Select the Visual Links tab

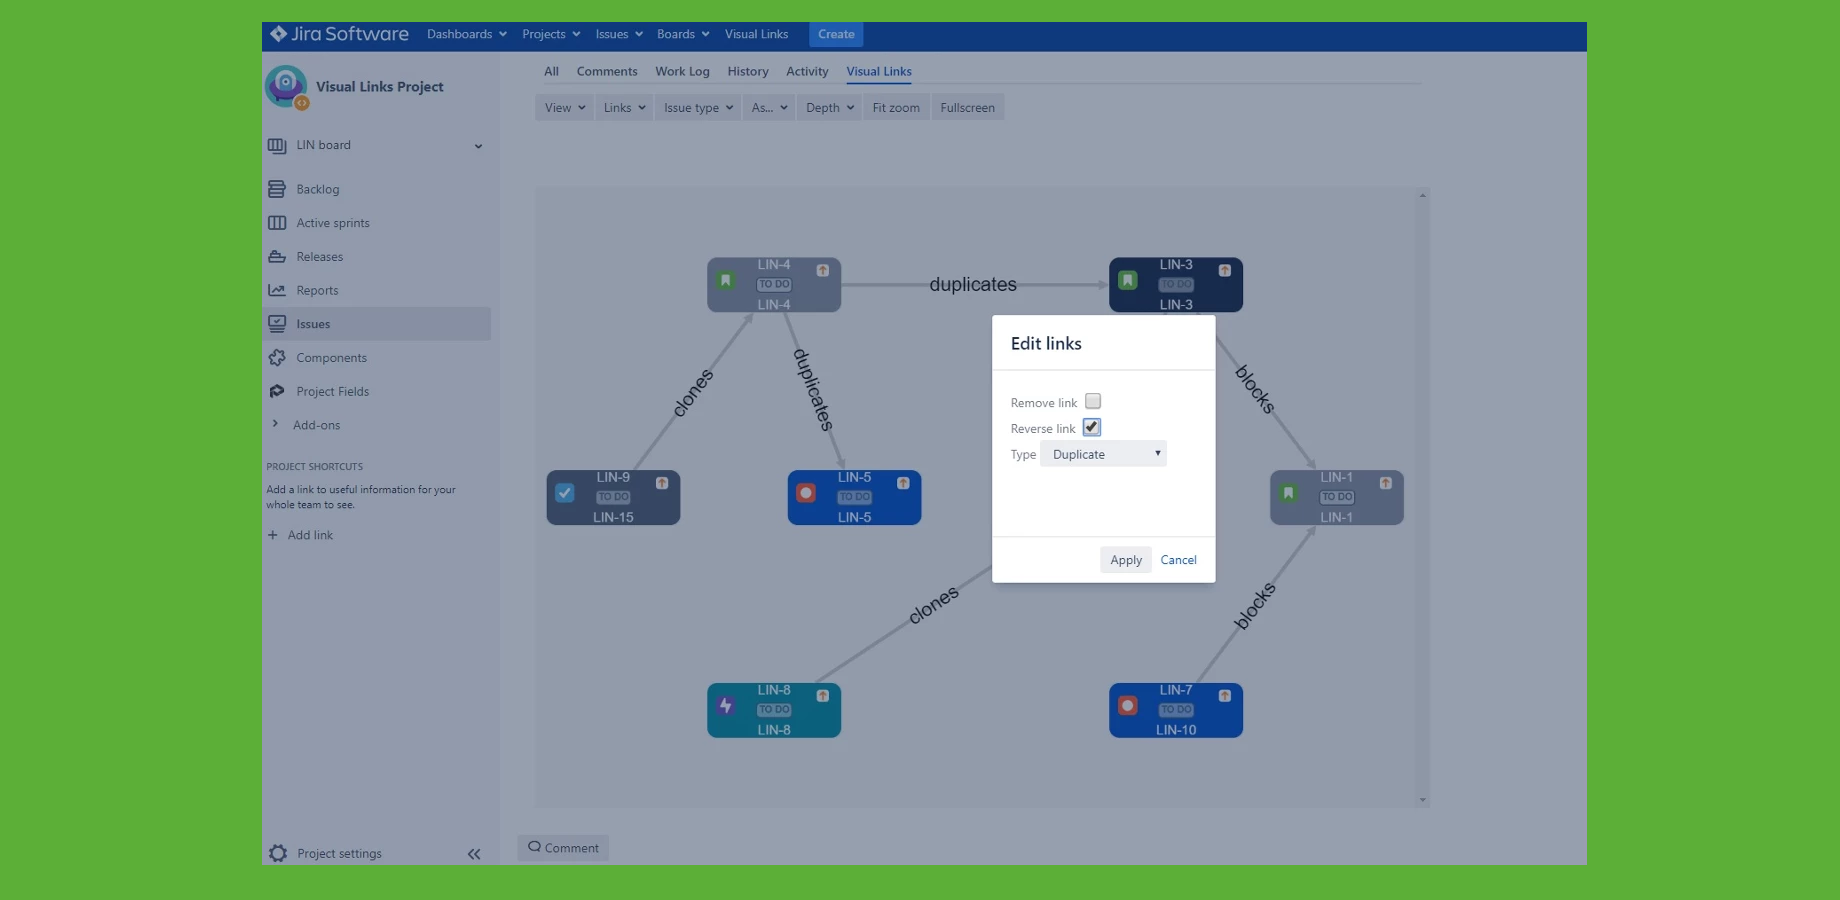[x=879, y=72]
